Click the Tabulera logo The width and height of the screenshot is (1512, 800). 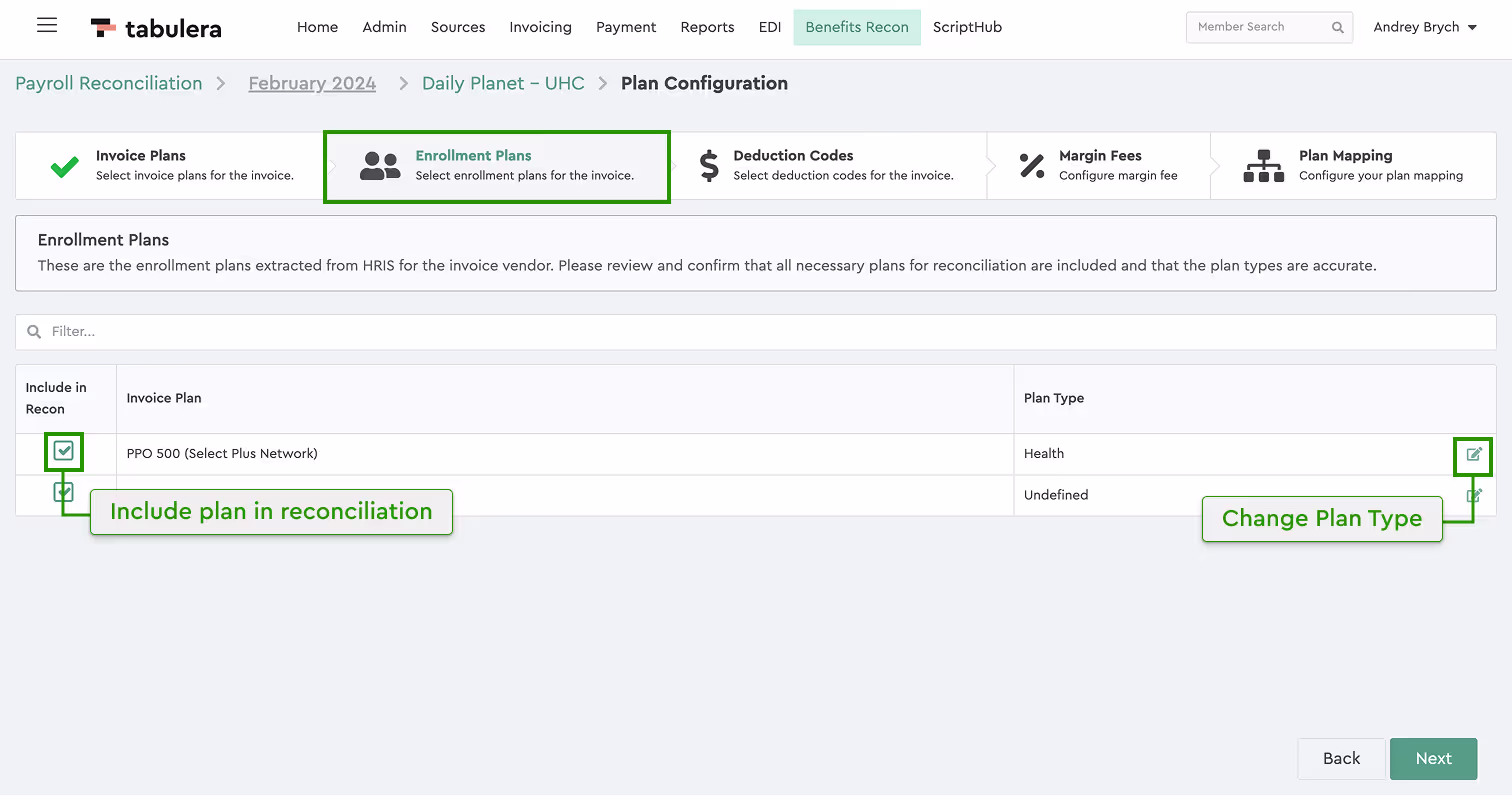(x=156, y=28)
